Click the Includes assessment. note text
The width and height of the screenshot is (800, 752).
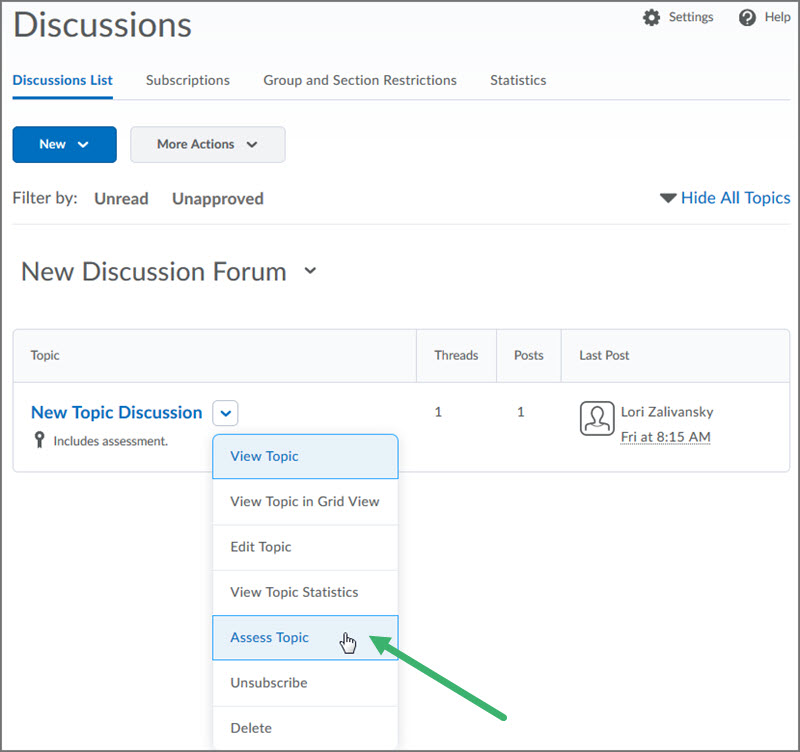click(111, 441)
